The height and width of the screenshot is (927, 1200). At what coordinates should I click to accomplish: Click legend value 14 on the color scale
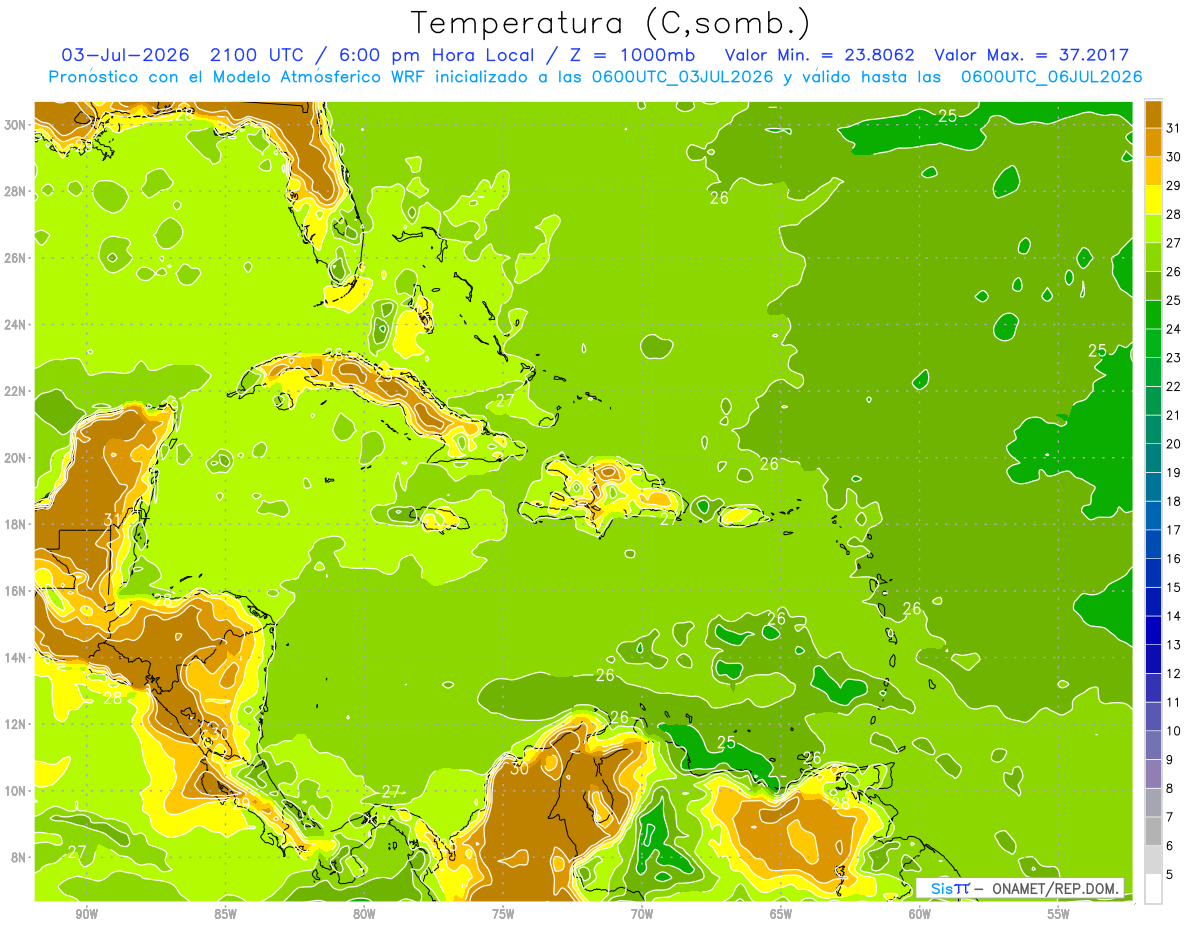pos(1173,616)
